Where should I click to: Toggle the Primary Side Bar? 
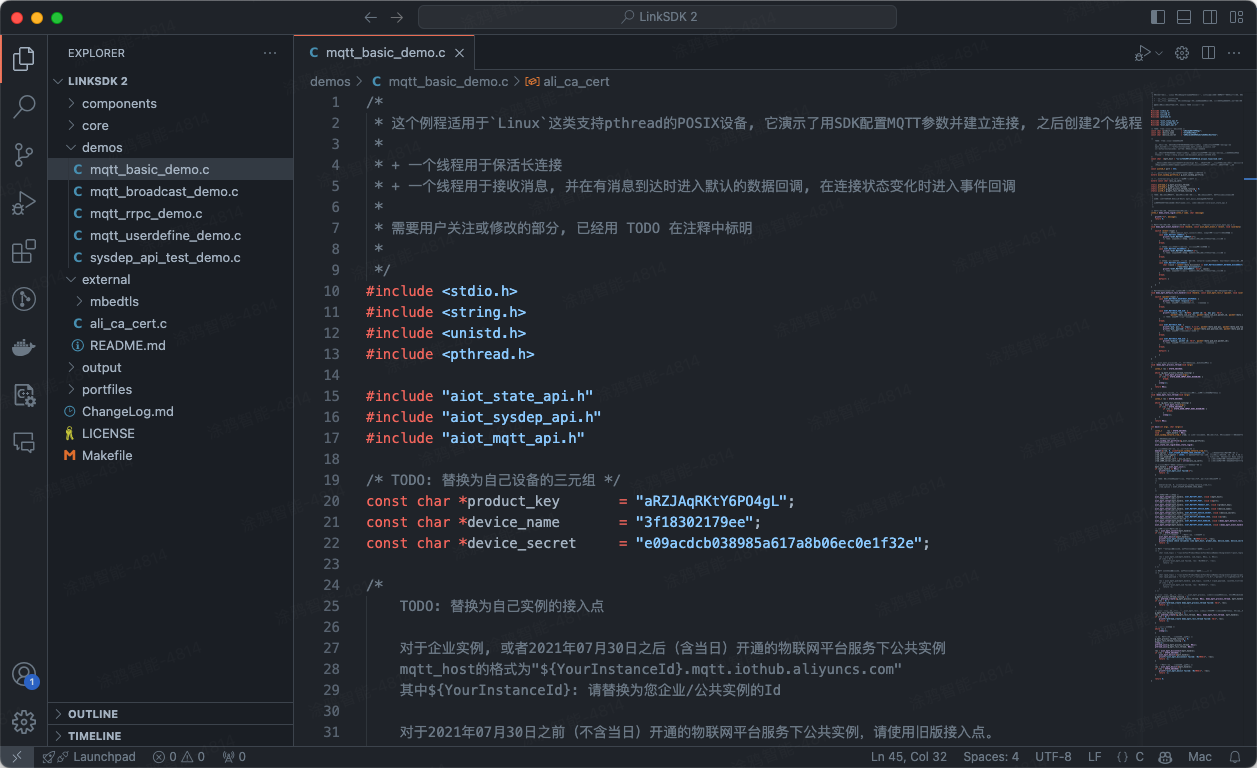click(x=1158, y=17)
